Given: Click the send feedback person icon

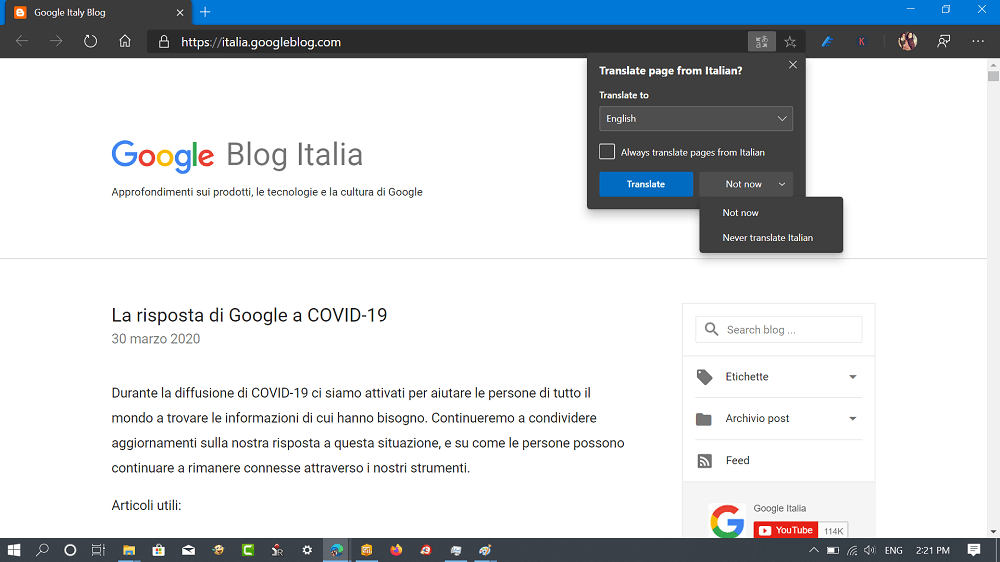Looking at the screenshot, I should [x=944, y=42].
